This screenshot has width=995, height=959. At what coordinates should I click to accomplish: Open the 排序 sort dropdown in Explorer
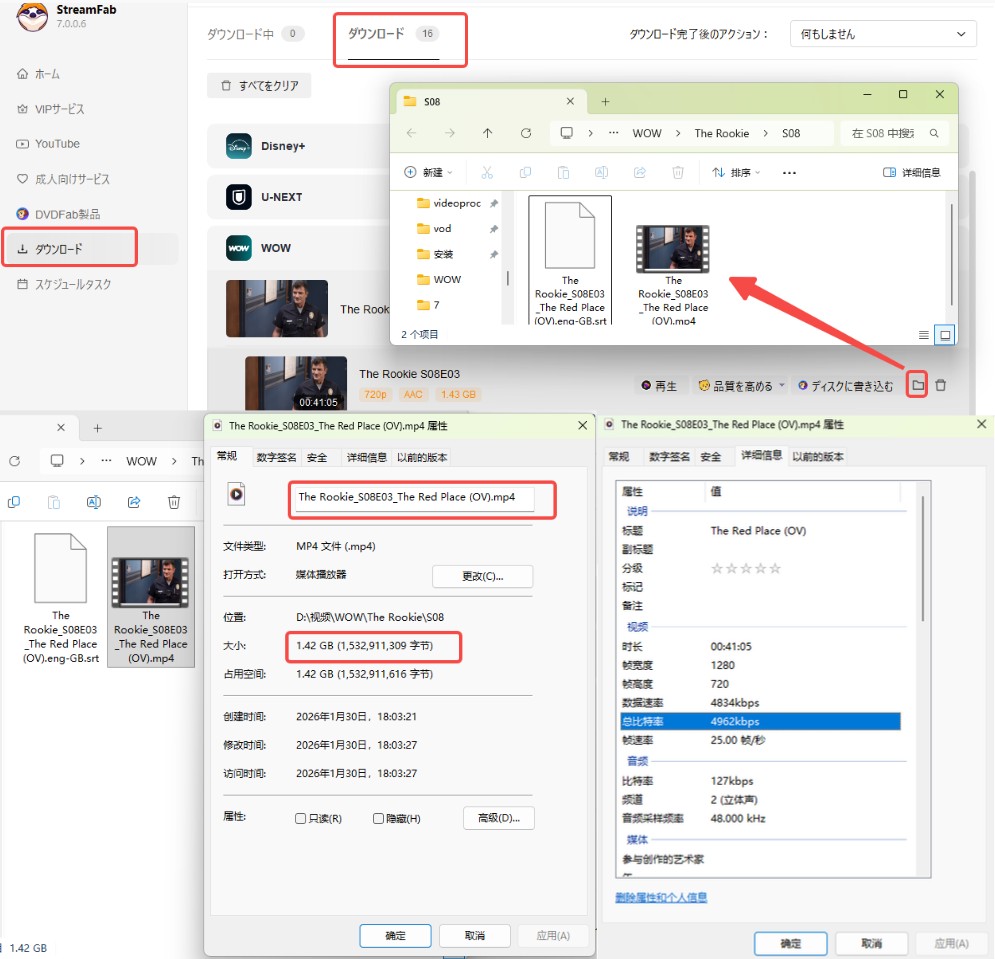pos(736,173)
